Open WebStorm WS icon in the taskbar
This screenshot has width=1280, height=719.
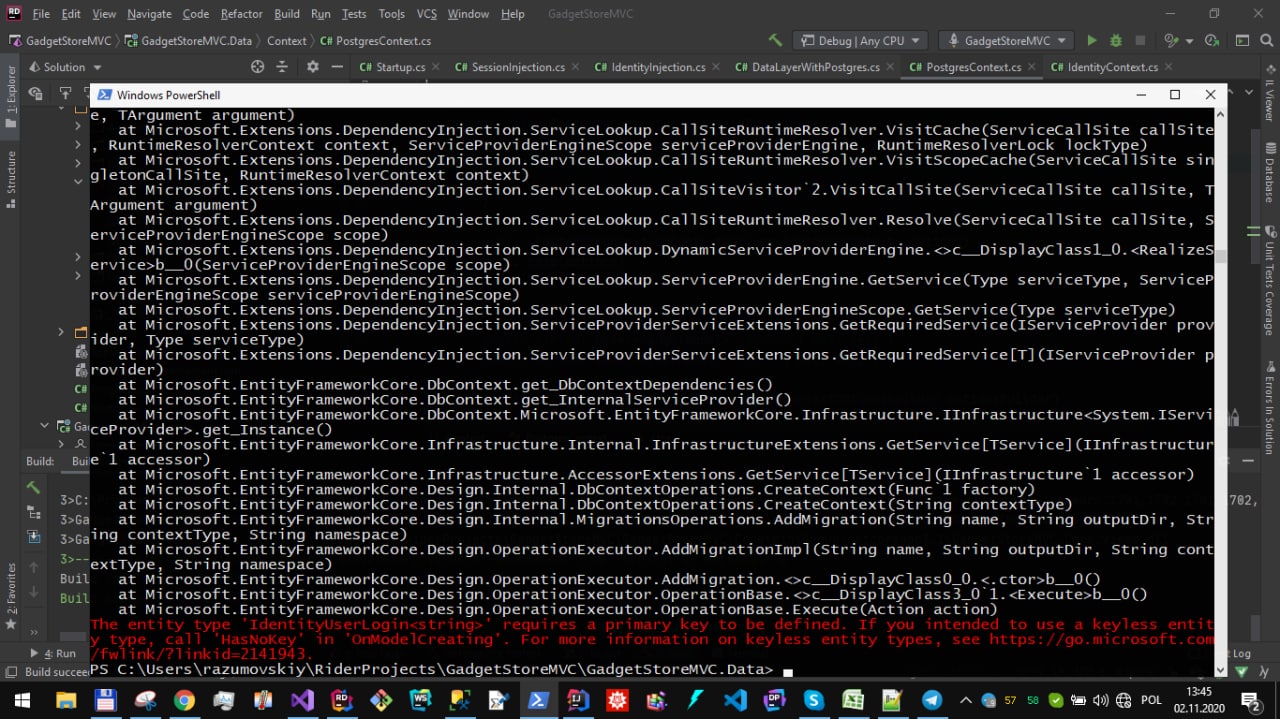(x=420, y=700)
